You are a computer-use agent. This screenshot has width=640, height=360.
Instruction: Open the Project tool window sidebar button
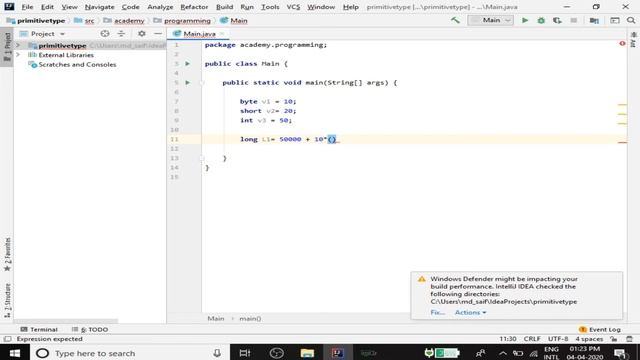7,47
